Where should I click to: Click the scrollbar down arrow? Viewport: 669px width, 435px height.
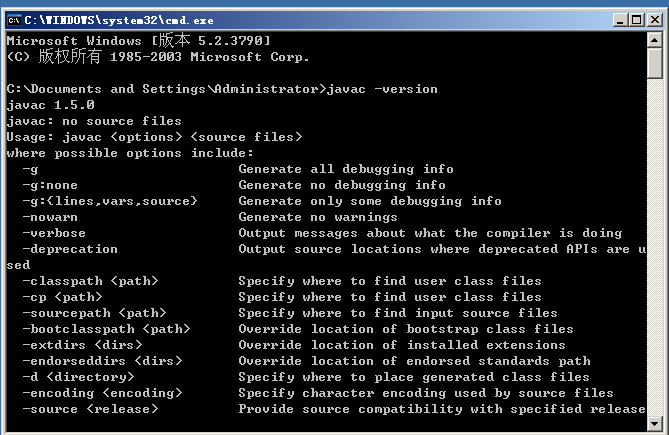click(654, 423)
